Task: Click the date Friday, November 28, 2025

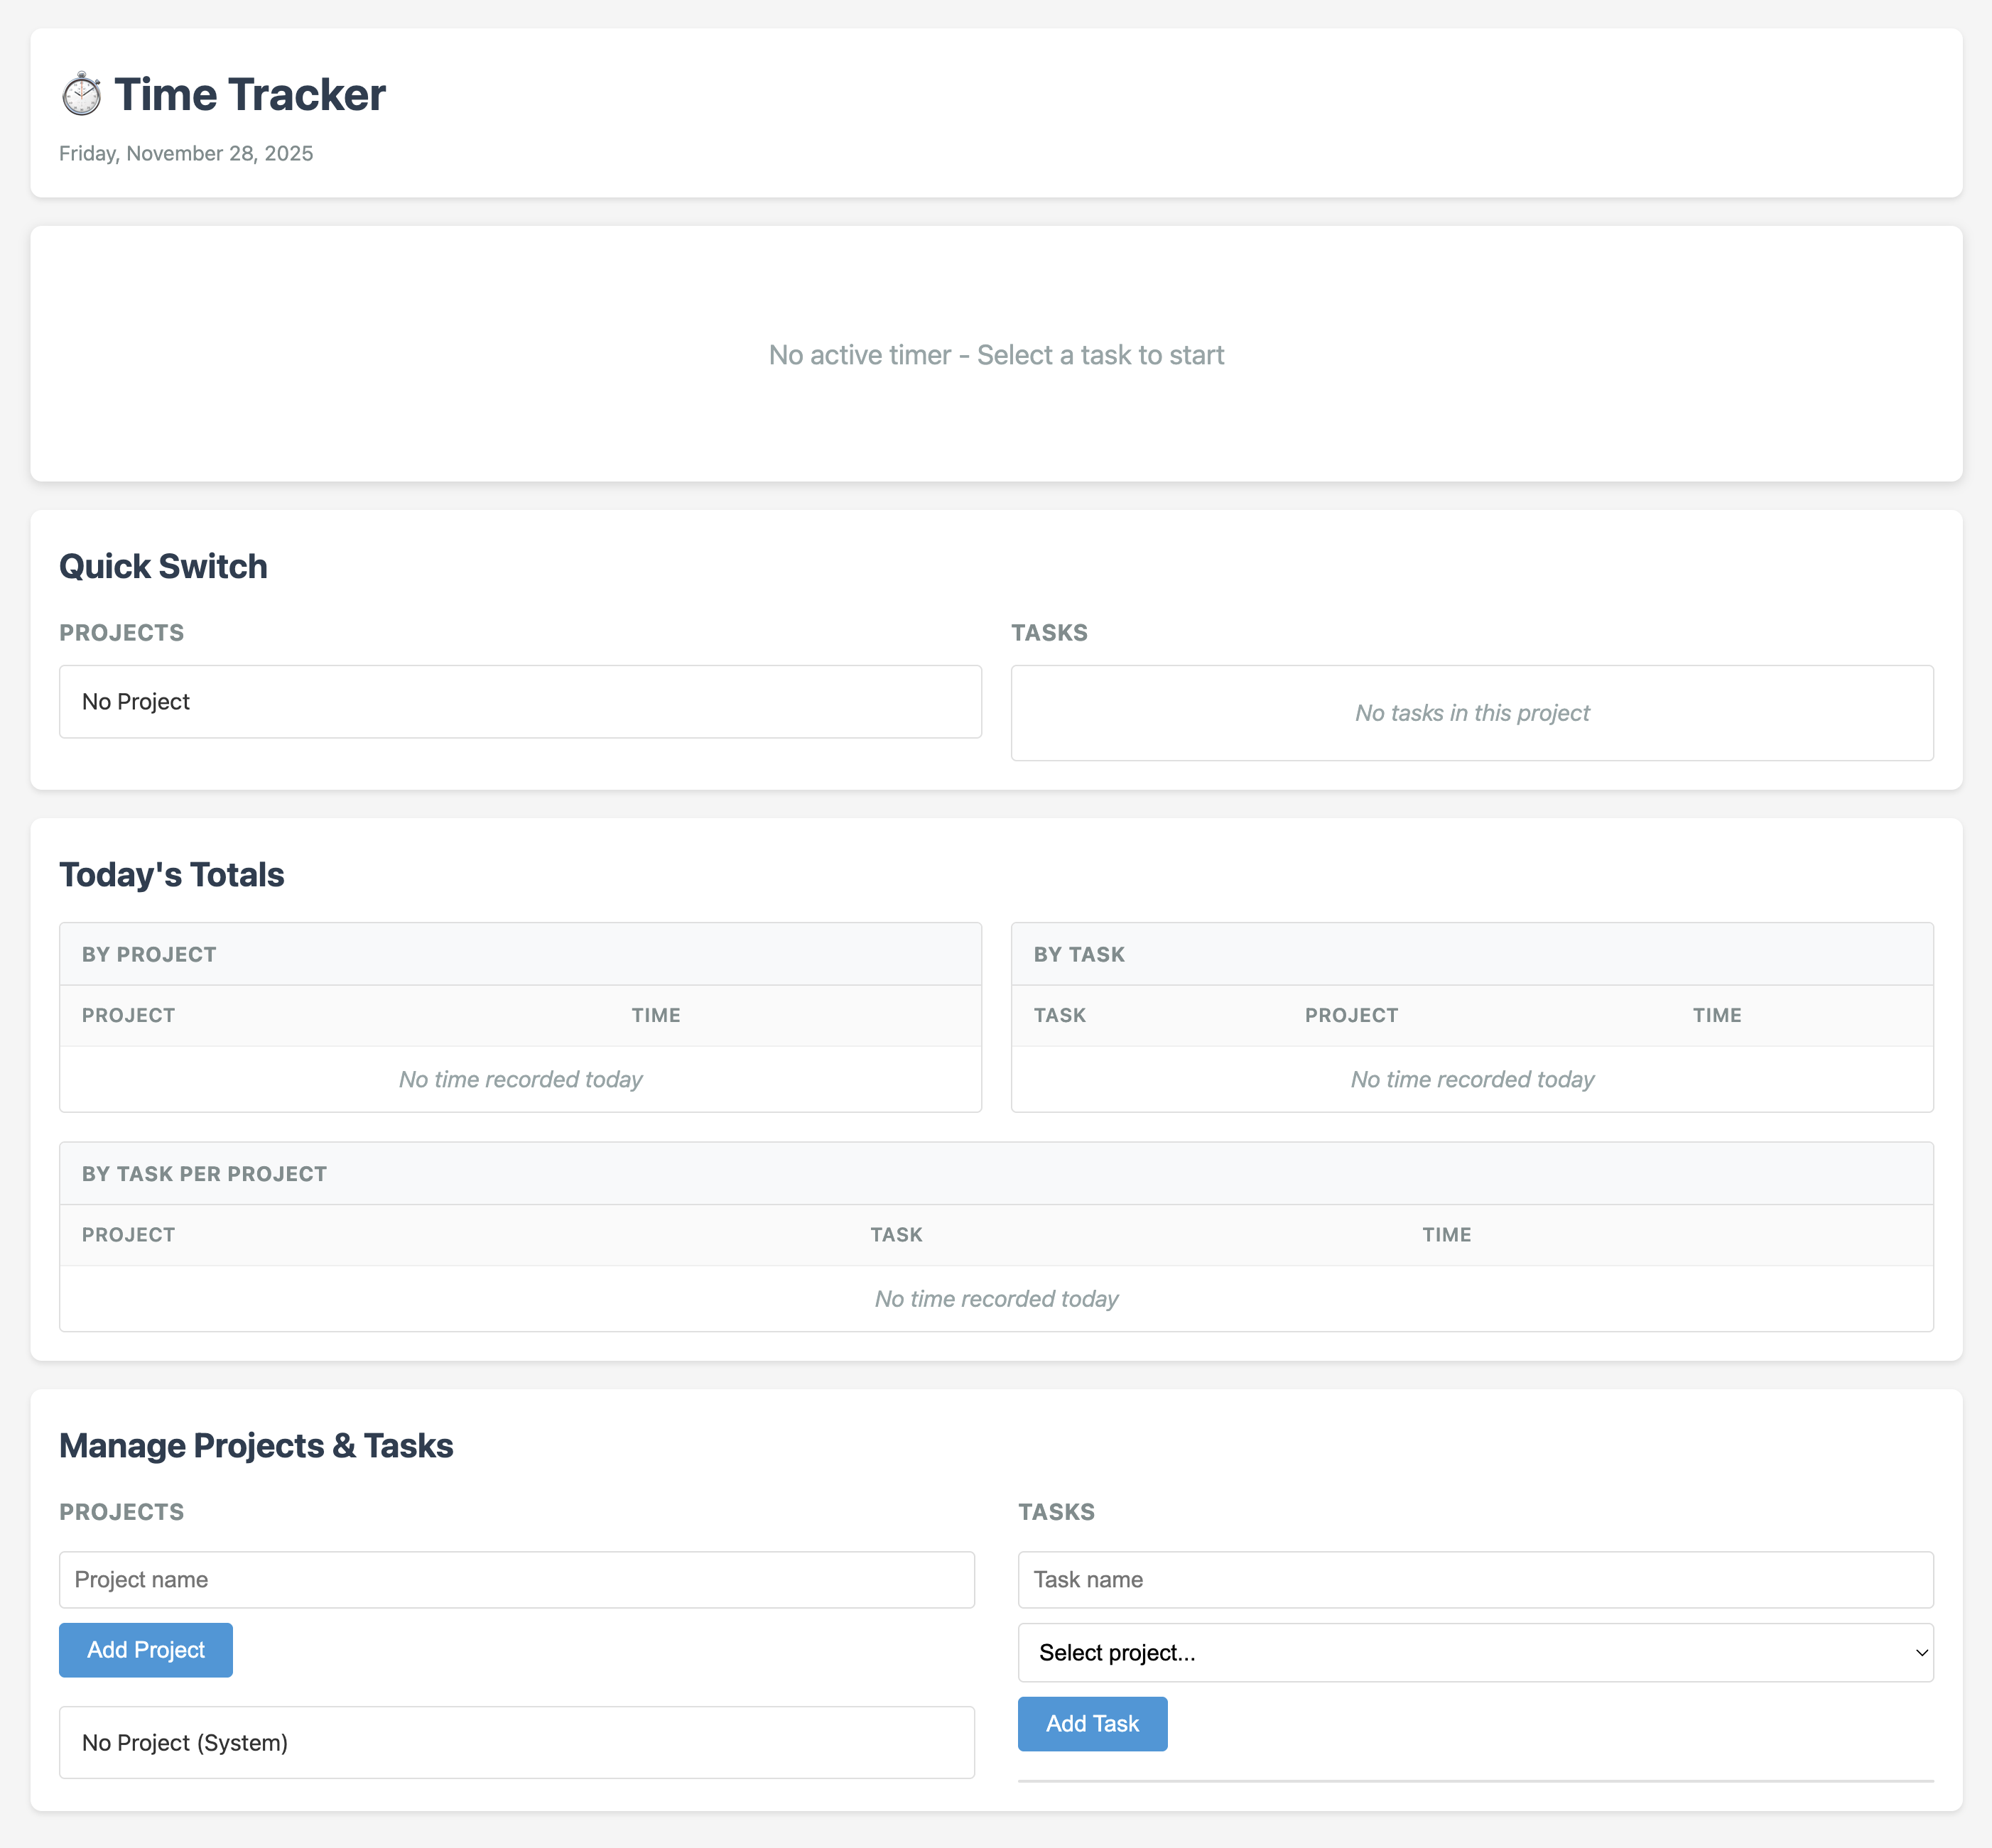Action: pos(186,153)
